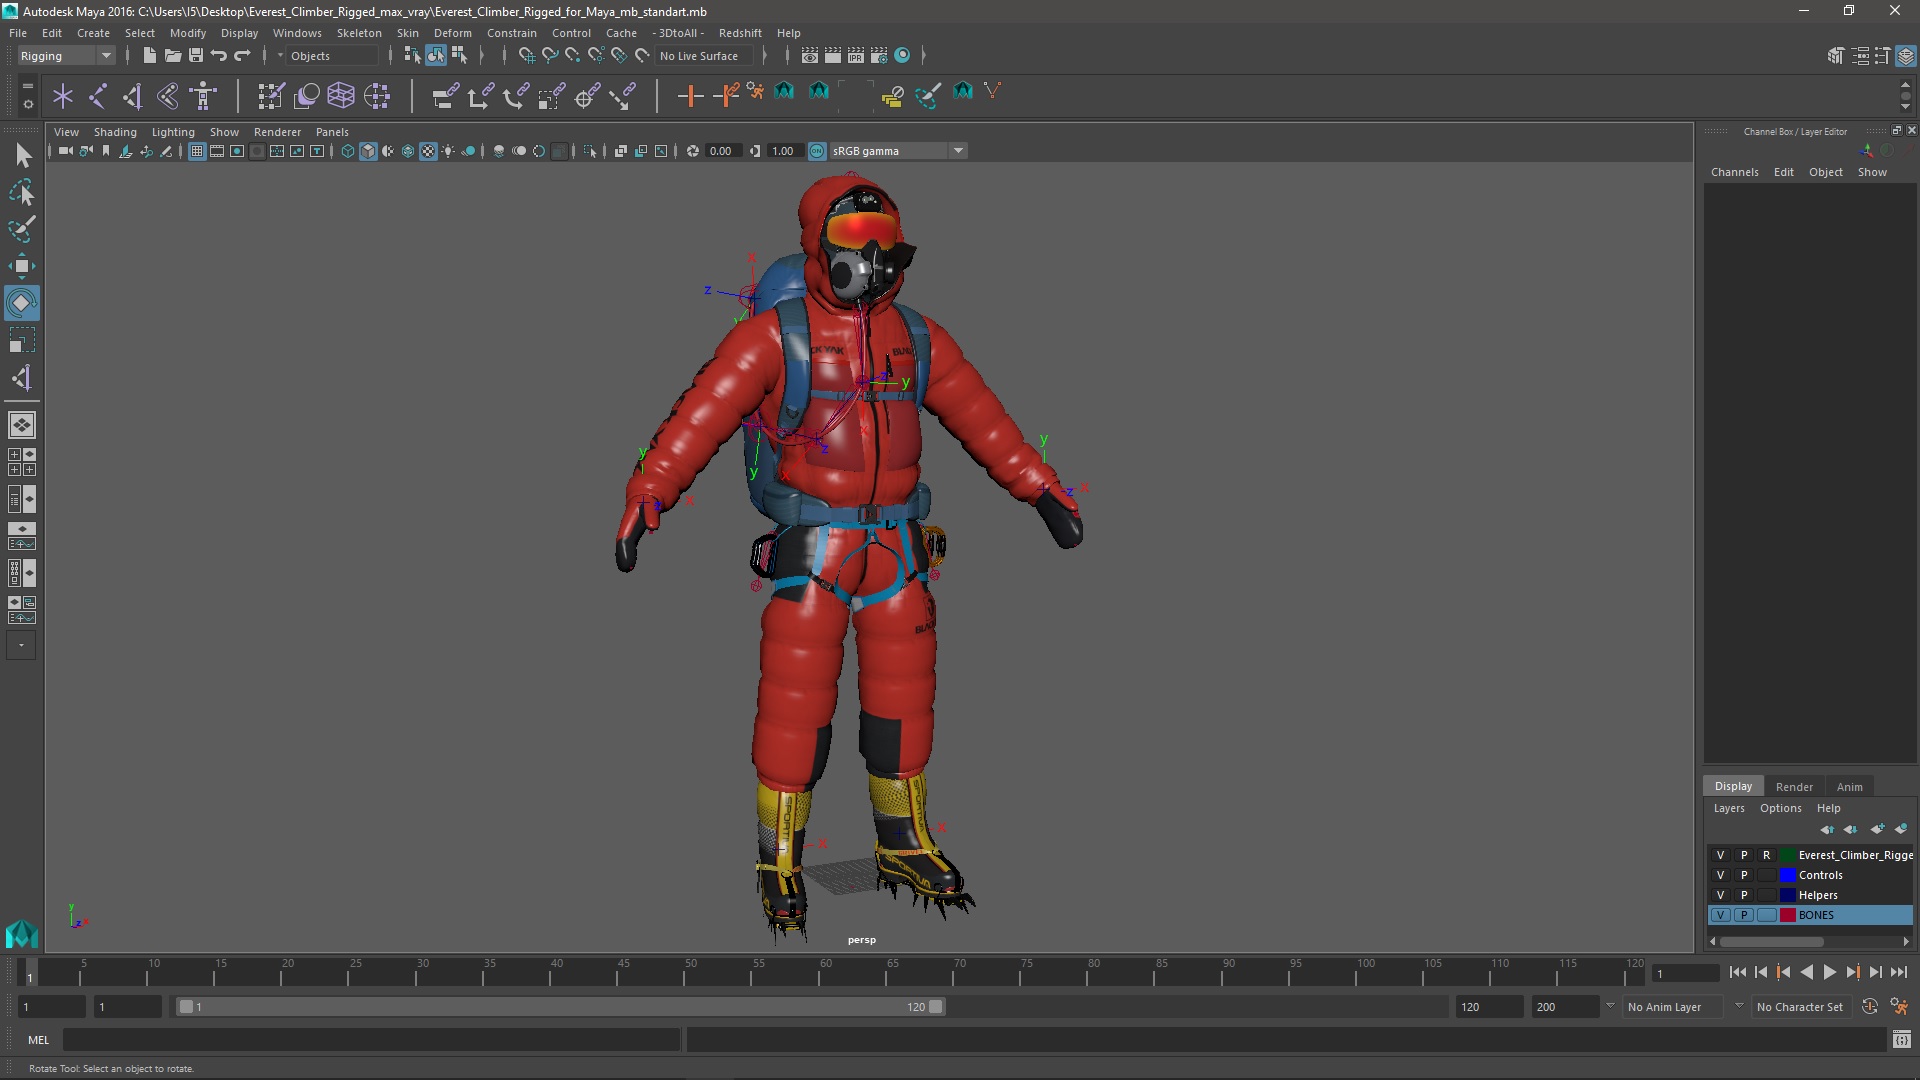Choose the Paint selection tool
1920x1080 pixels.
coord(22,229)
